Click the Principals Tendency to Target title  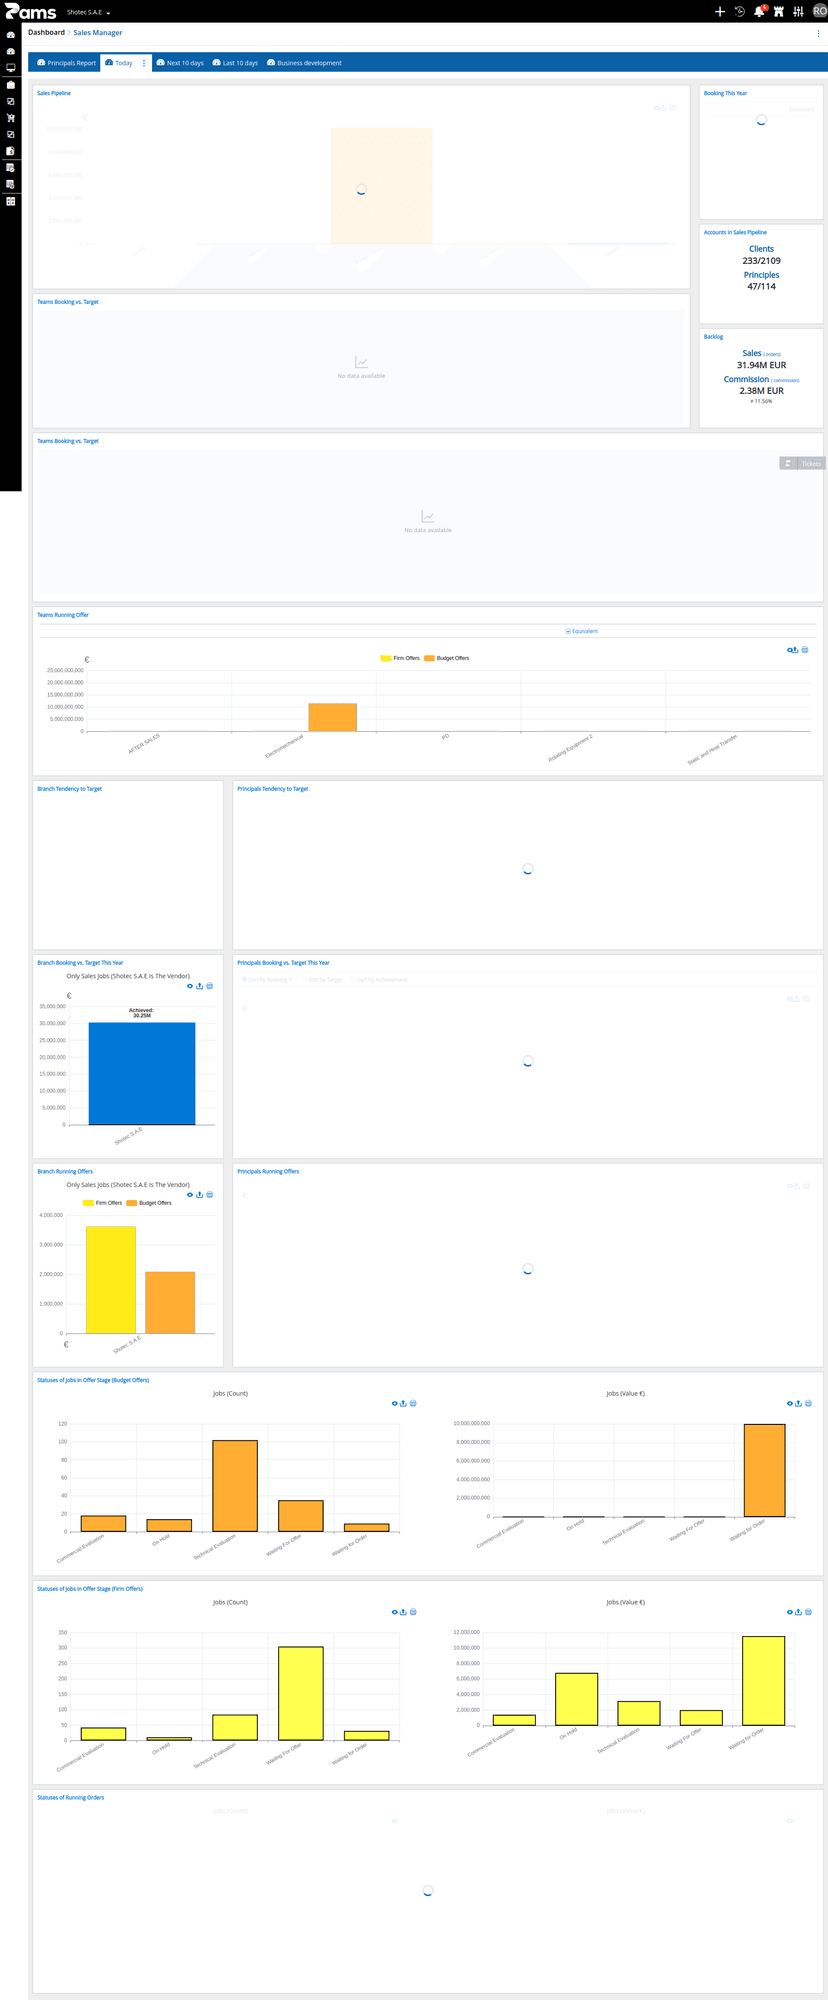(x=272, y=789)
